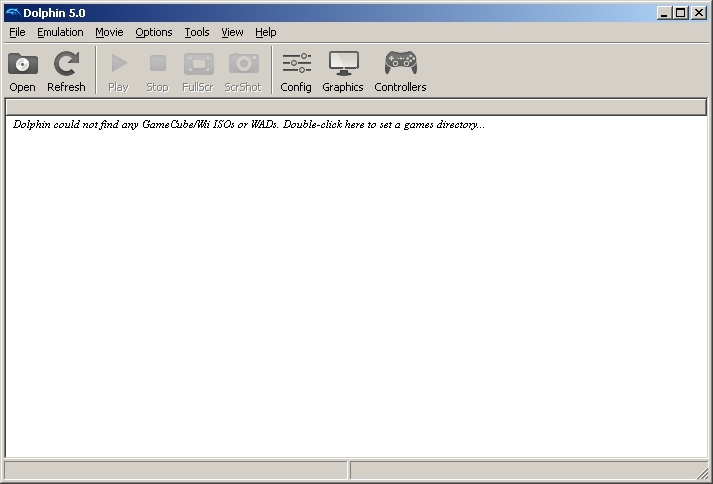713x484 pixels.
Task: Open Controllers settings
Action: pyautogui.click(x=401, y=72)
